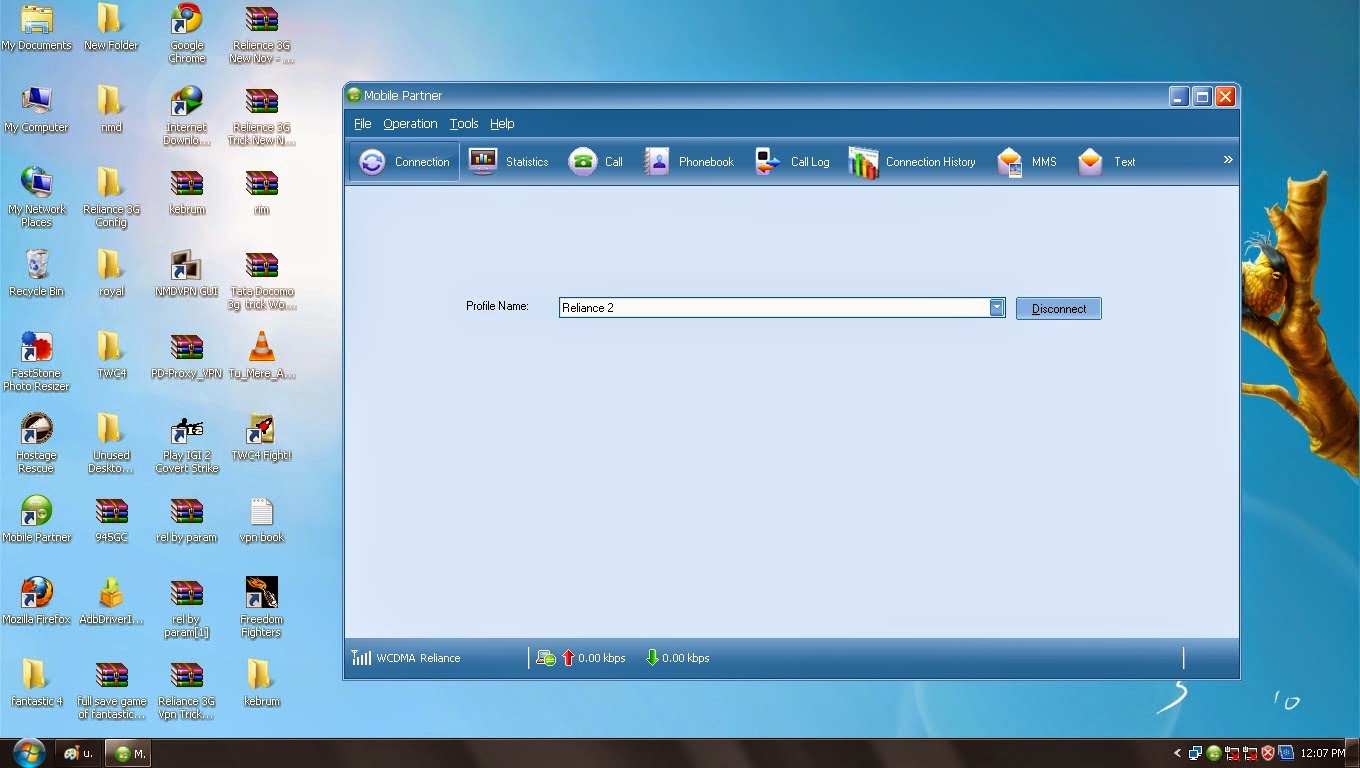Select the My Network Places icon
1360x768 pixels.
(x=37, y=198)
